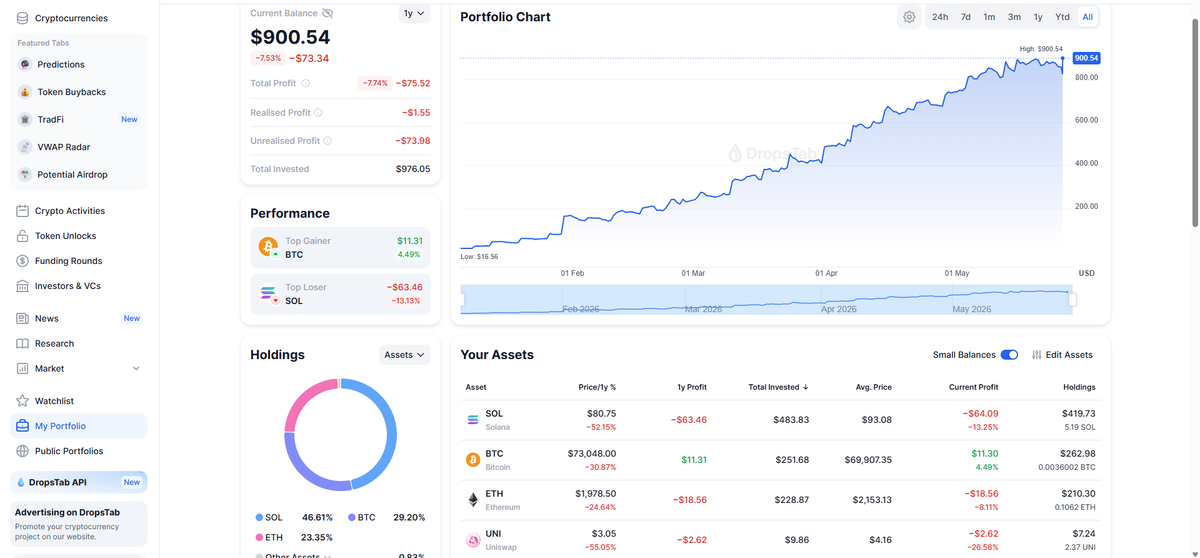This screenshot has width=1200, height=558.
Task: Click the Uniswap logo in assets table
Action: [473, 540]
